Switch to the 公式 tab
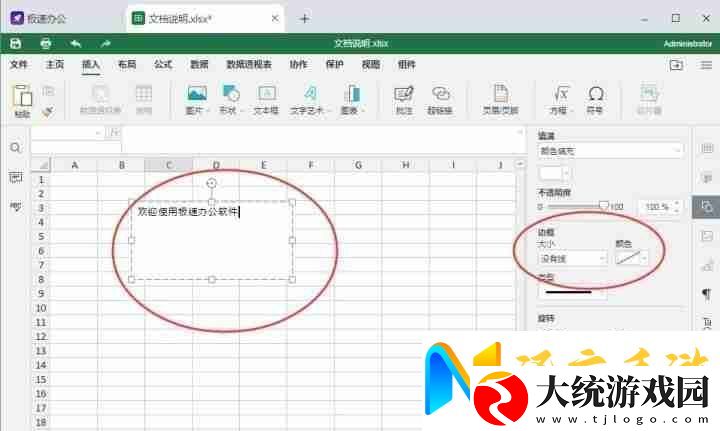Viewport: 720px width, 431px height. (163, 65)
